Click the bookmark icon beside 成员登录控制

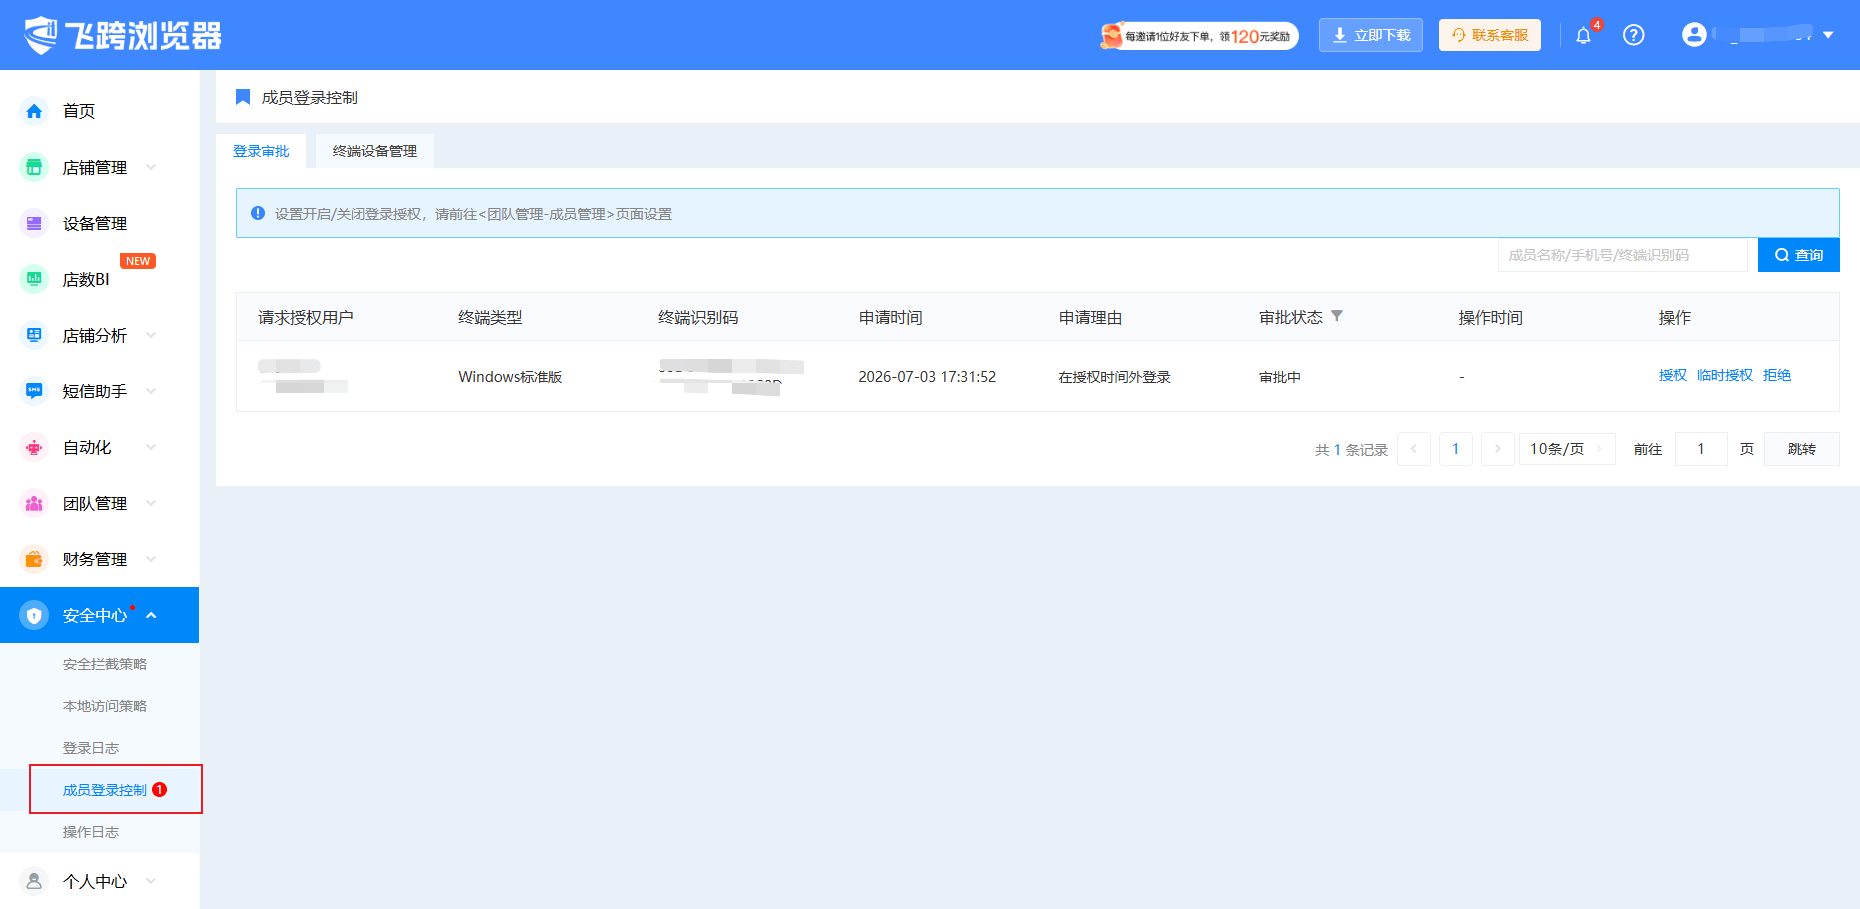(242, 97)
